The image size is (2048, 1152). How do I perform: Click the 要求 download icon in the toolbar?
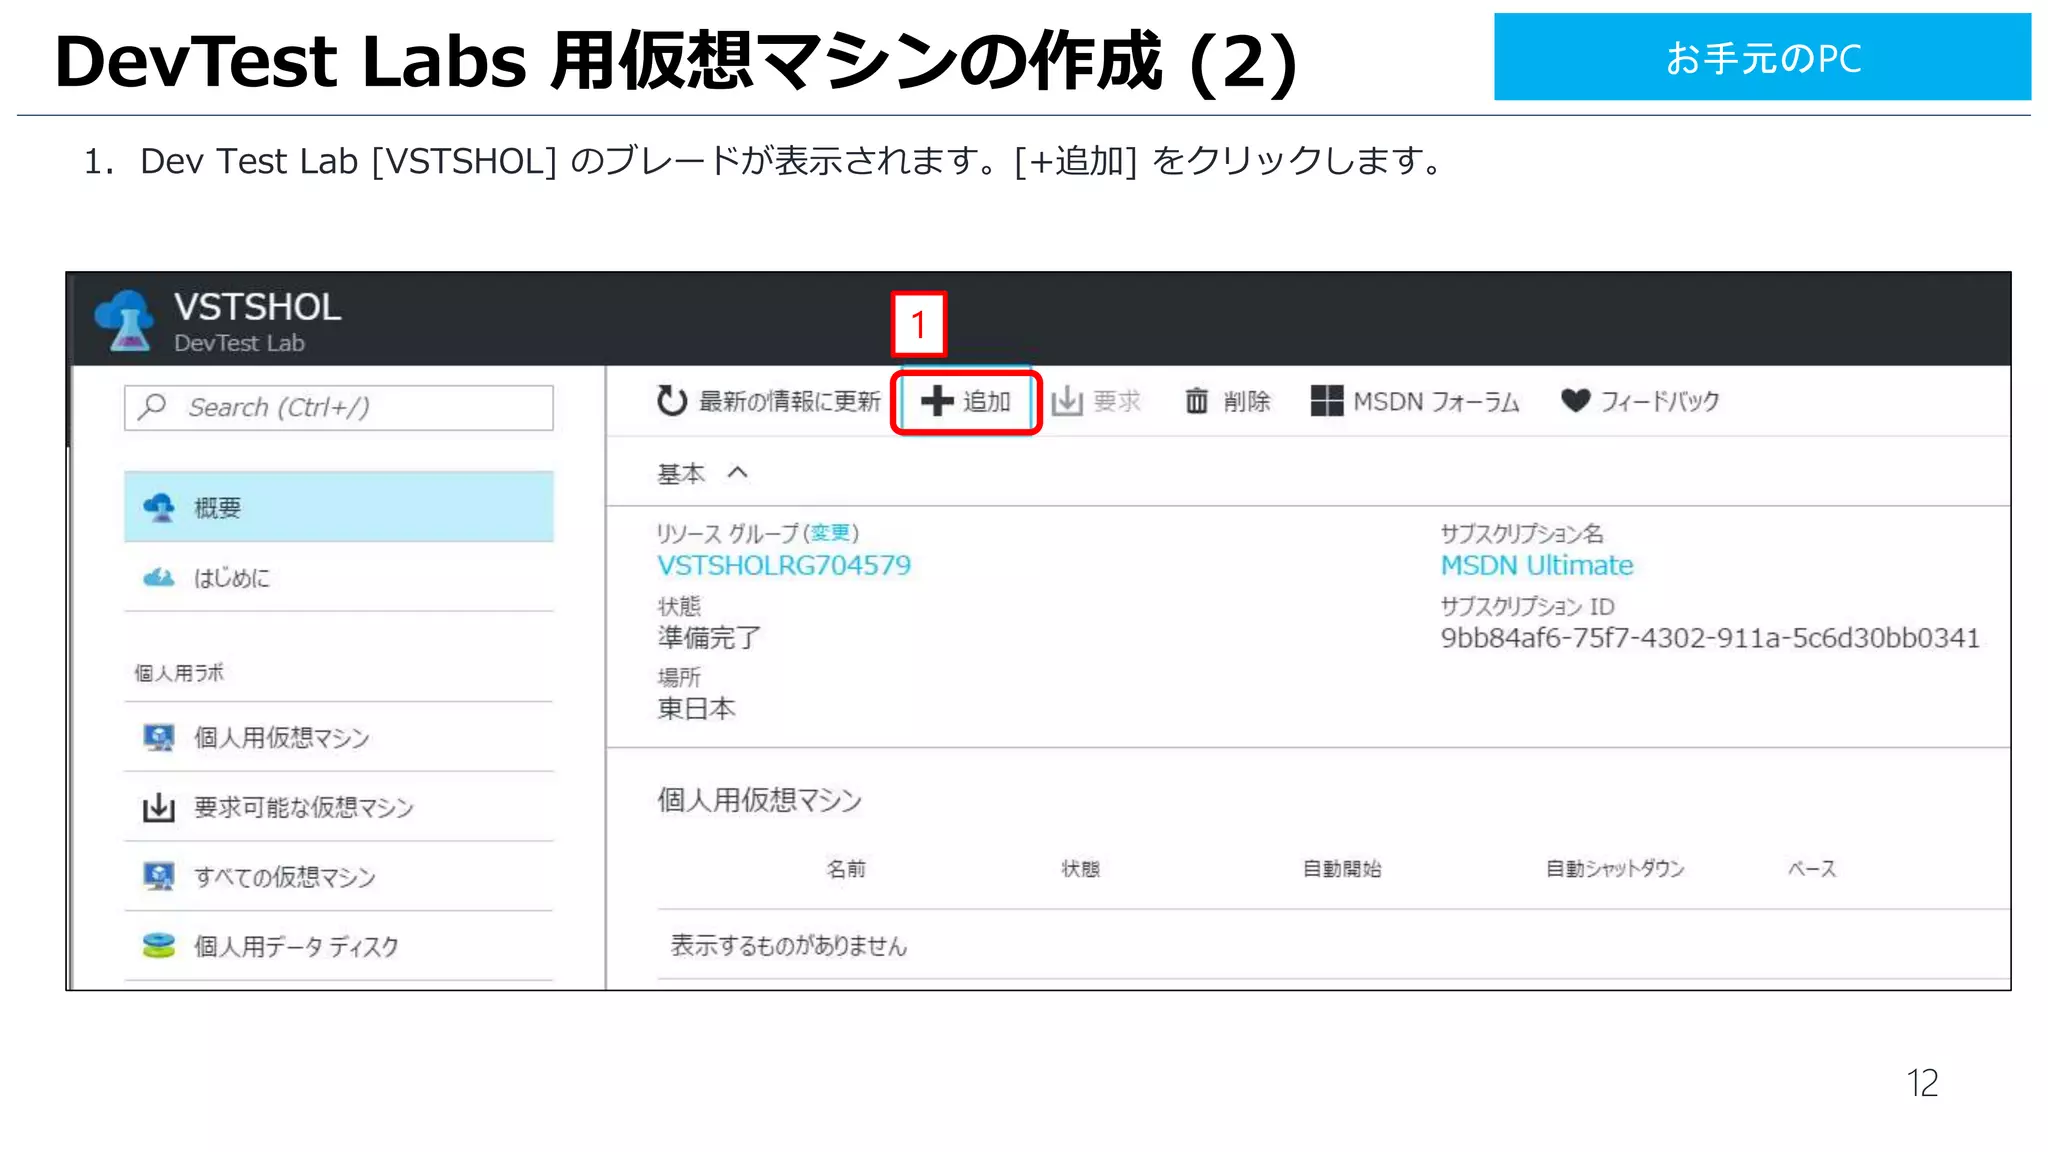(1067, 401)
